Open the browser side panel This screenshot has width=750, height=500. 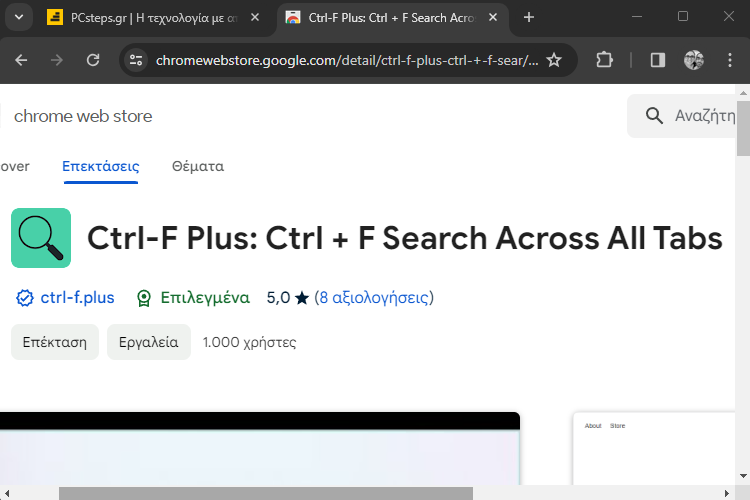[x=658, y=60]
